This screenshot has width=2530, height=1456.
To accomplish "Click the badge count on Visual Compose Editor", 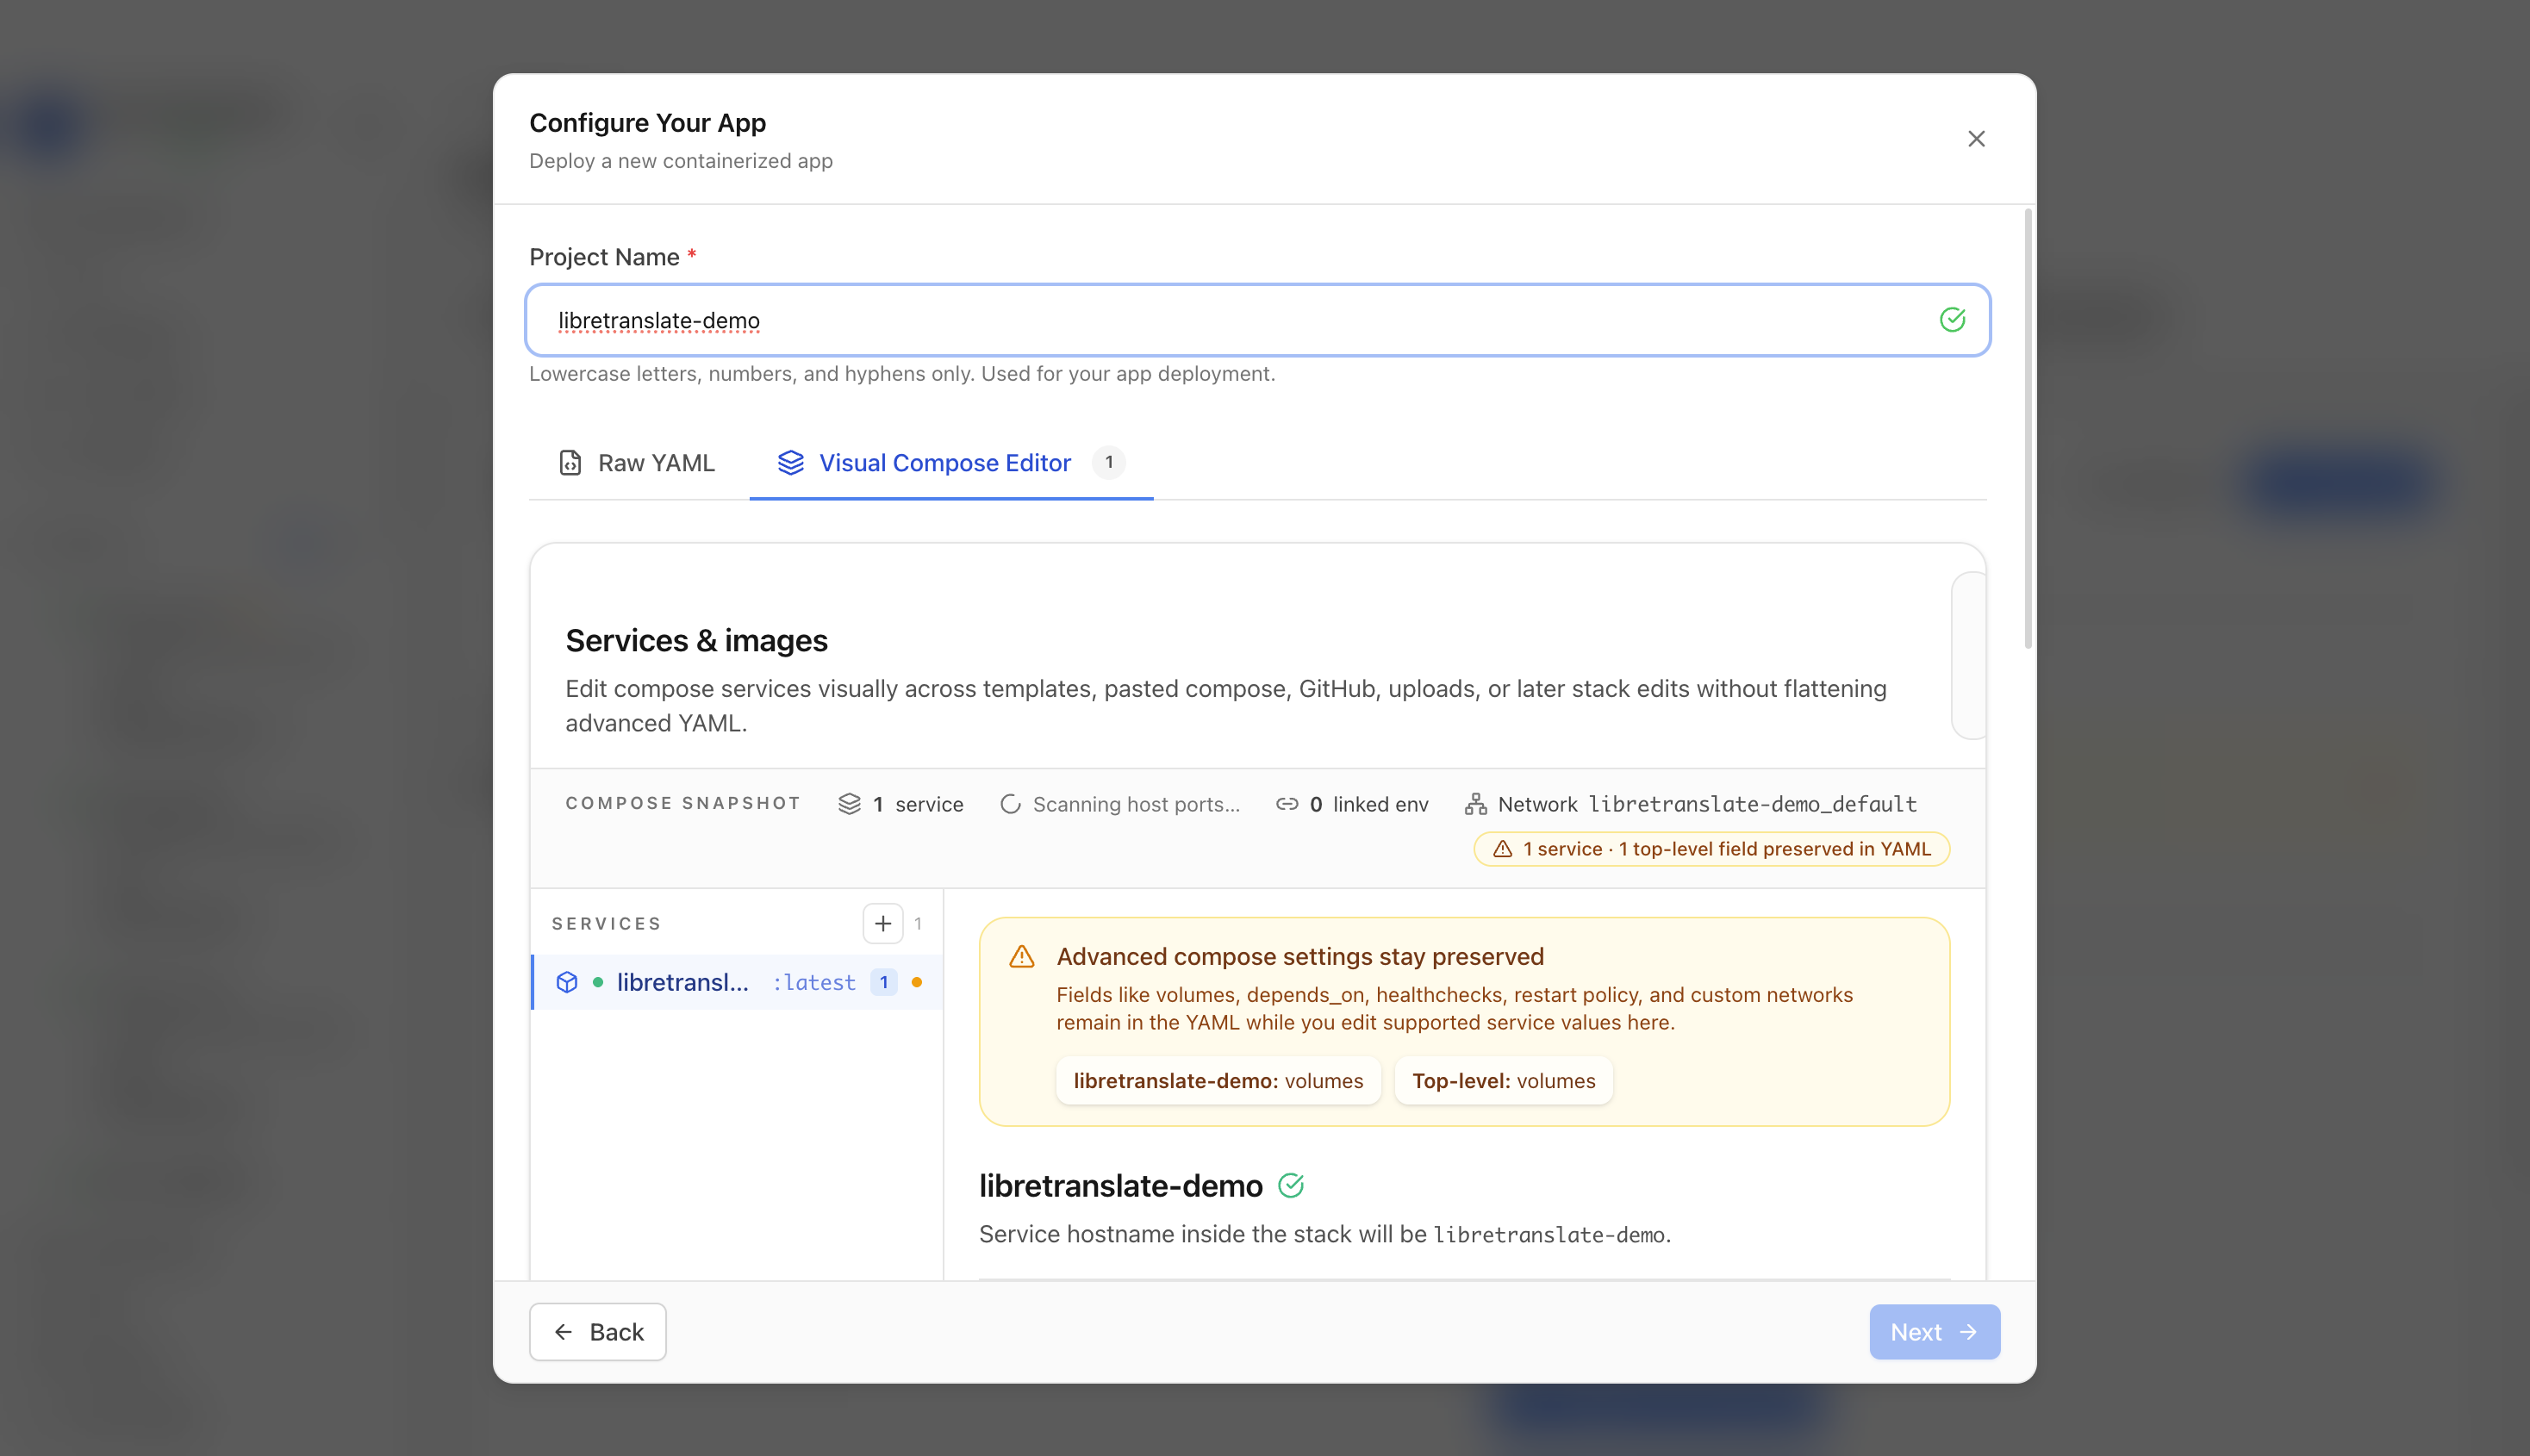I will (1108, 462).
